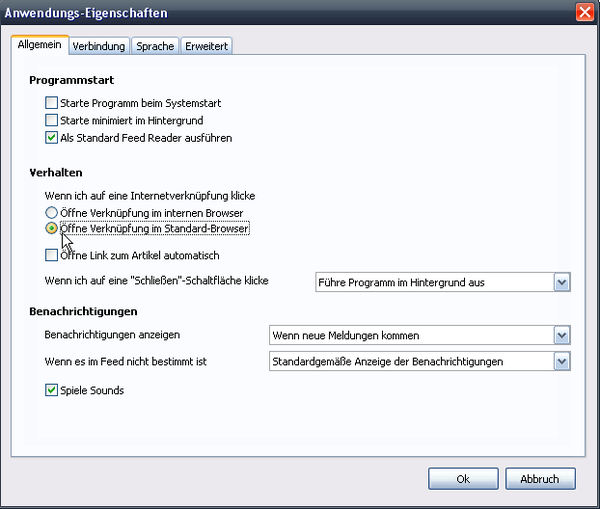
Task: Disable the Spiele Sounds checkbox
Action: [x=52, y=390]
